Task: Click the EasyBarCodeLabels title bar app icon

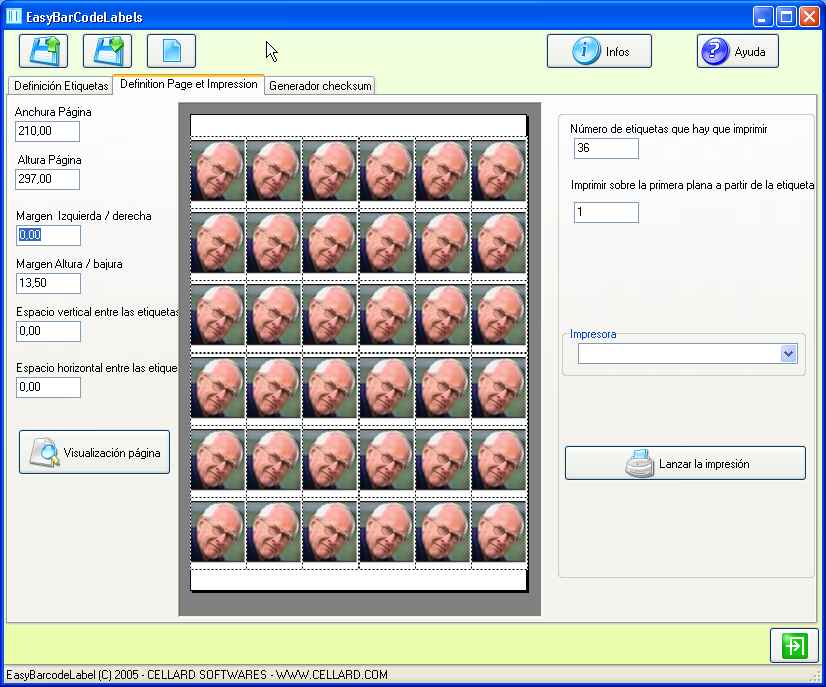Action: [14, 16]
